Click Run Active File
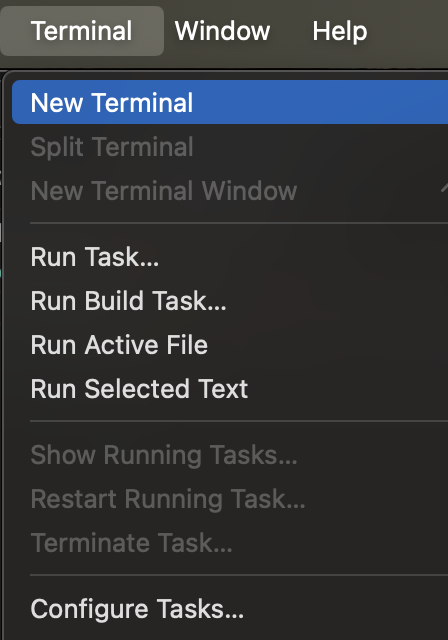448x640 pixels. [230, 345]
